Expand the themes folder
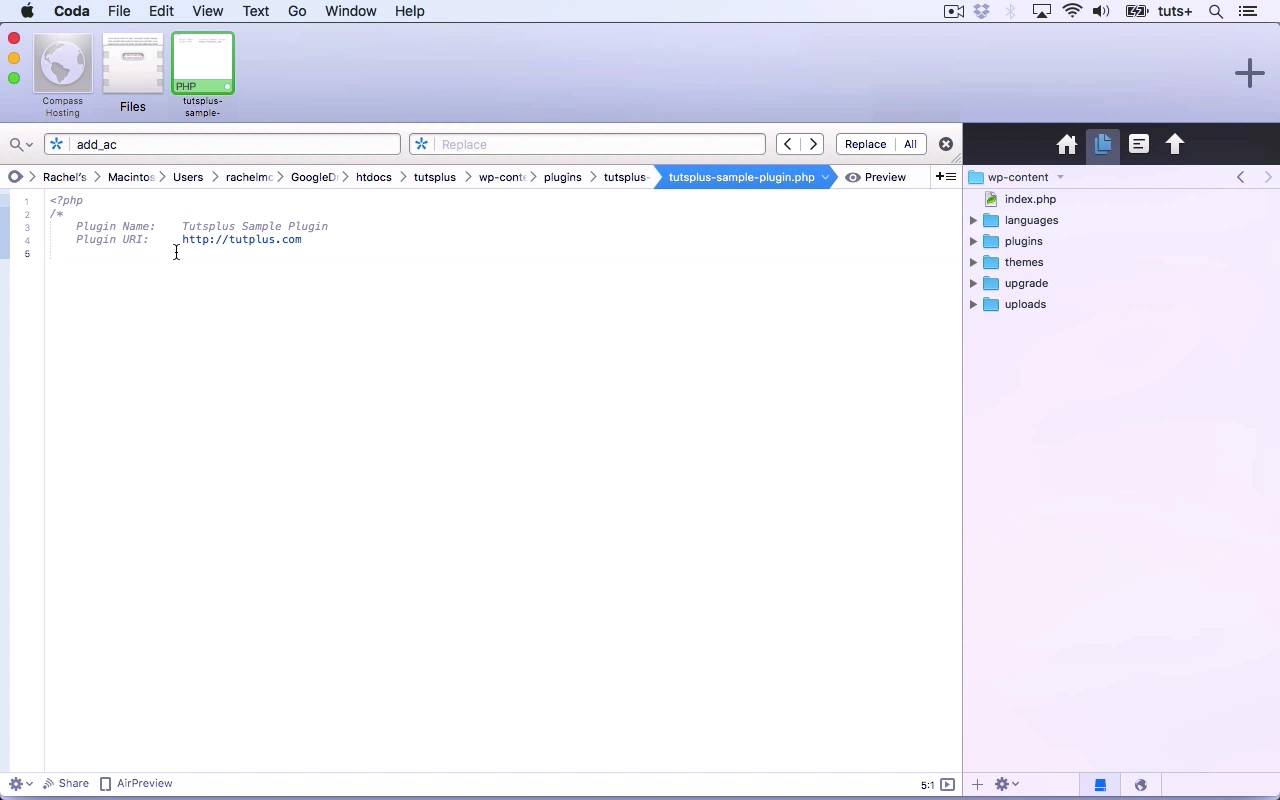 pyautogui.click(x=973, y=262)
